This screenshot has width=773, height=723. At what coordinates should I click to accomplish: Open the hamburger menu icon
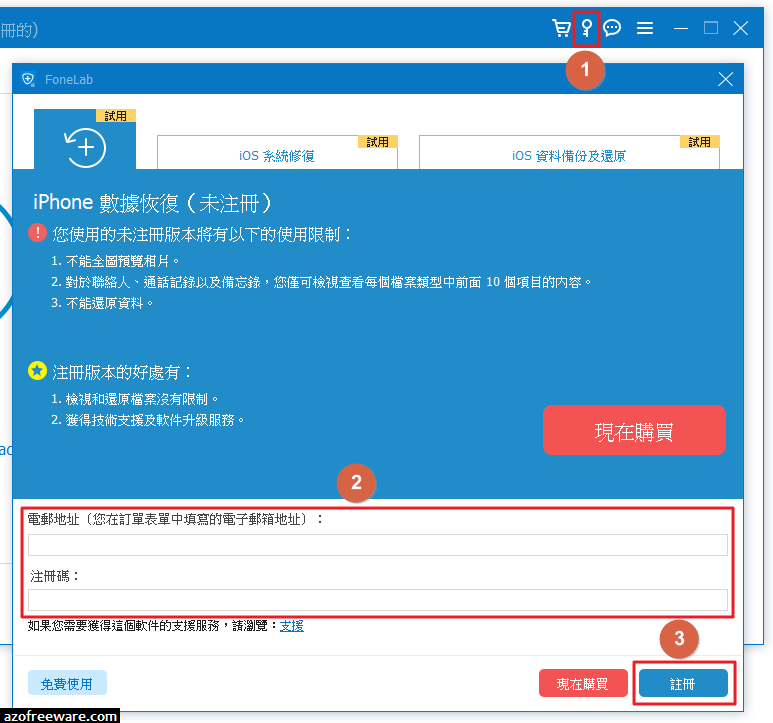[645, 28]
